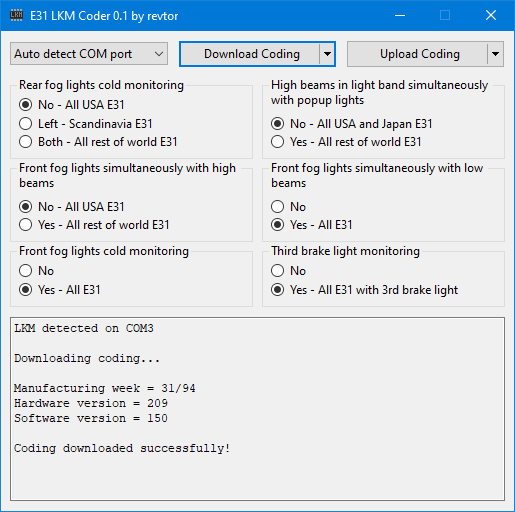The height and width of the screenshot is (512, 515).
Task: Select fog with high beams 'No - All USA E31'
Action: 72,207
